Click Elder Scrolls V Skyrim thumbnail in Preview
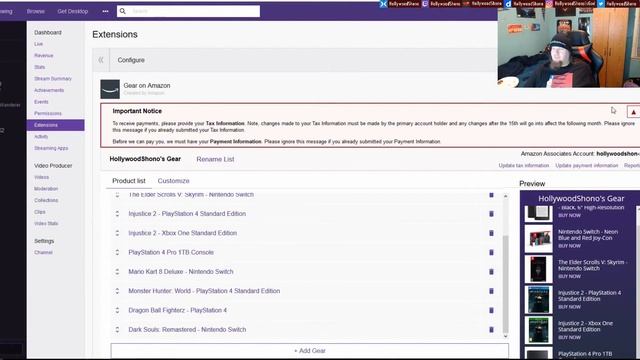Screen dimensions: 640x360 [538, 269]
